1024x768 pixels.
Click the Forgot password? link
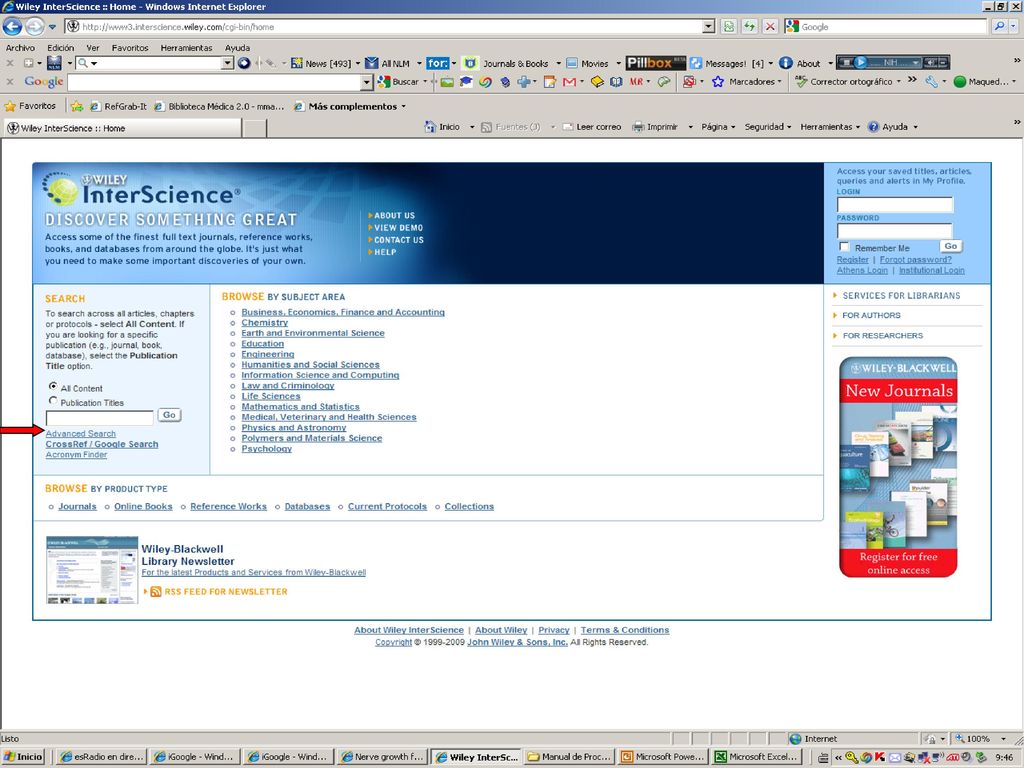916,259
